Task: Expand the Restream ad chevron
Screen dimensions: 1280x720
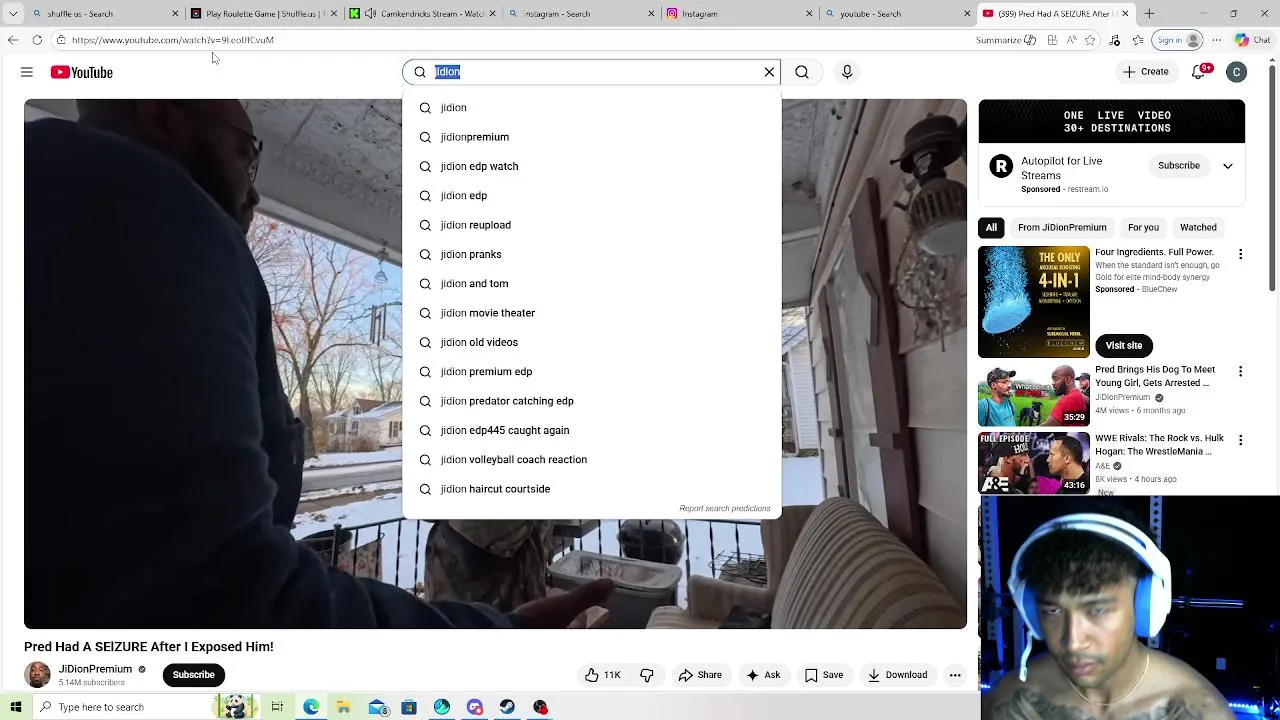Action: tap(1228, 166)
